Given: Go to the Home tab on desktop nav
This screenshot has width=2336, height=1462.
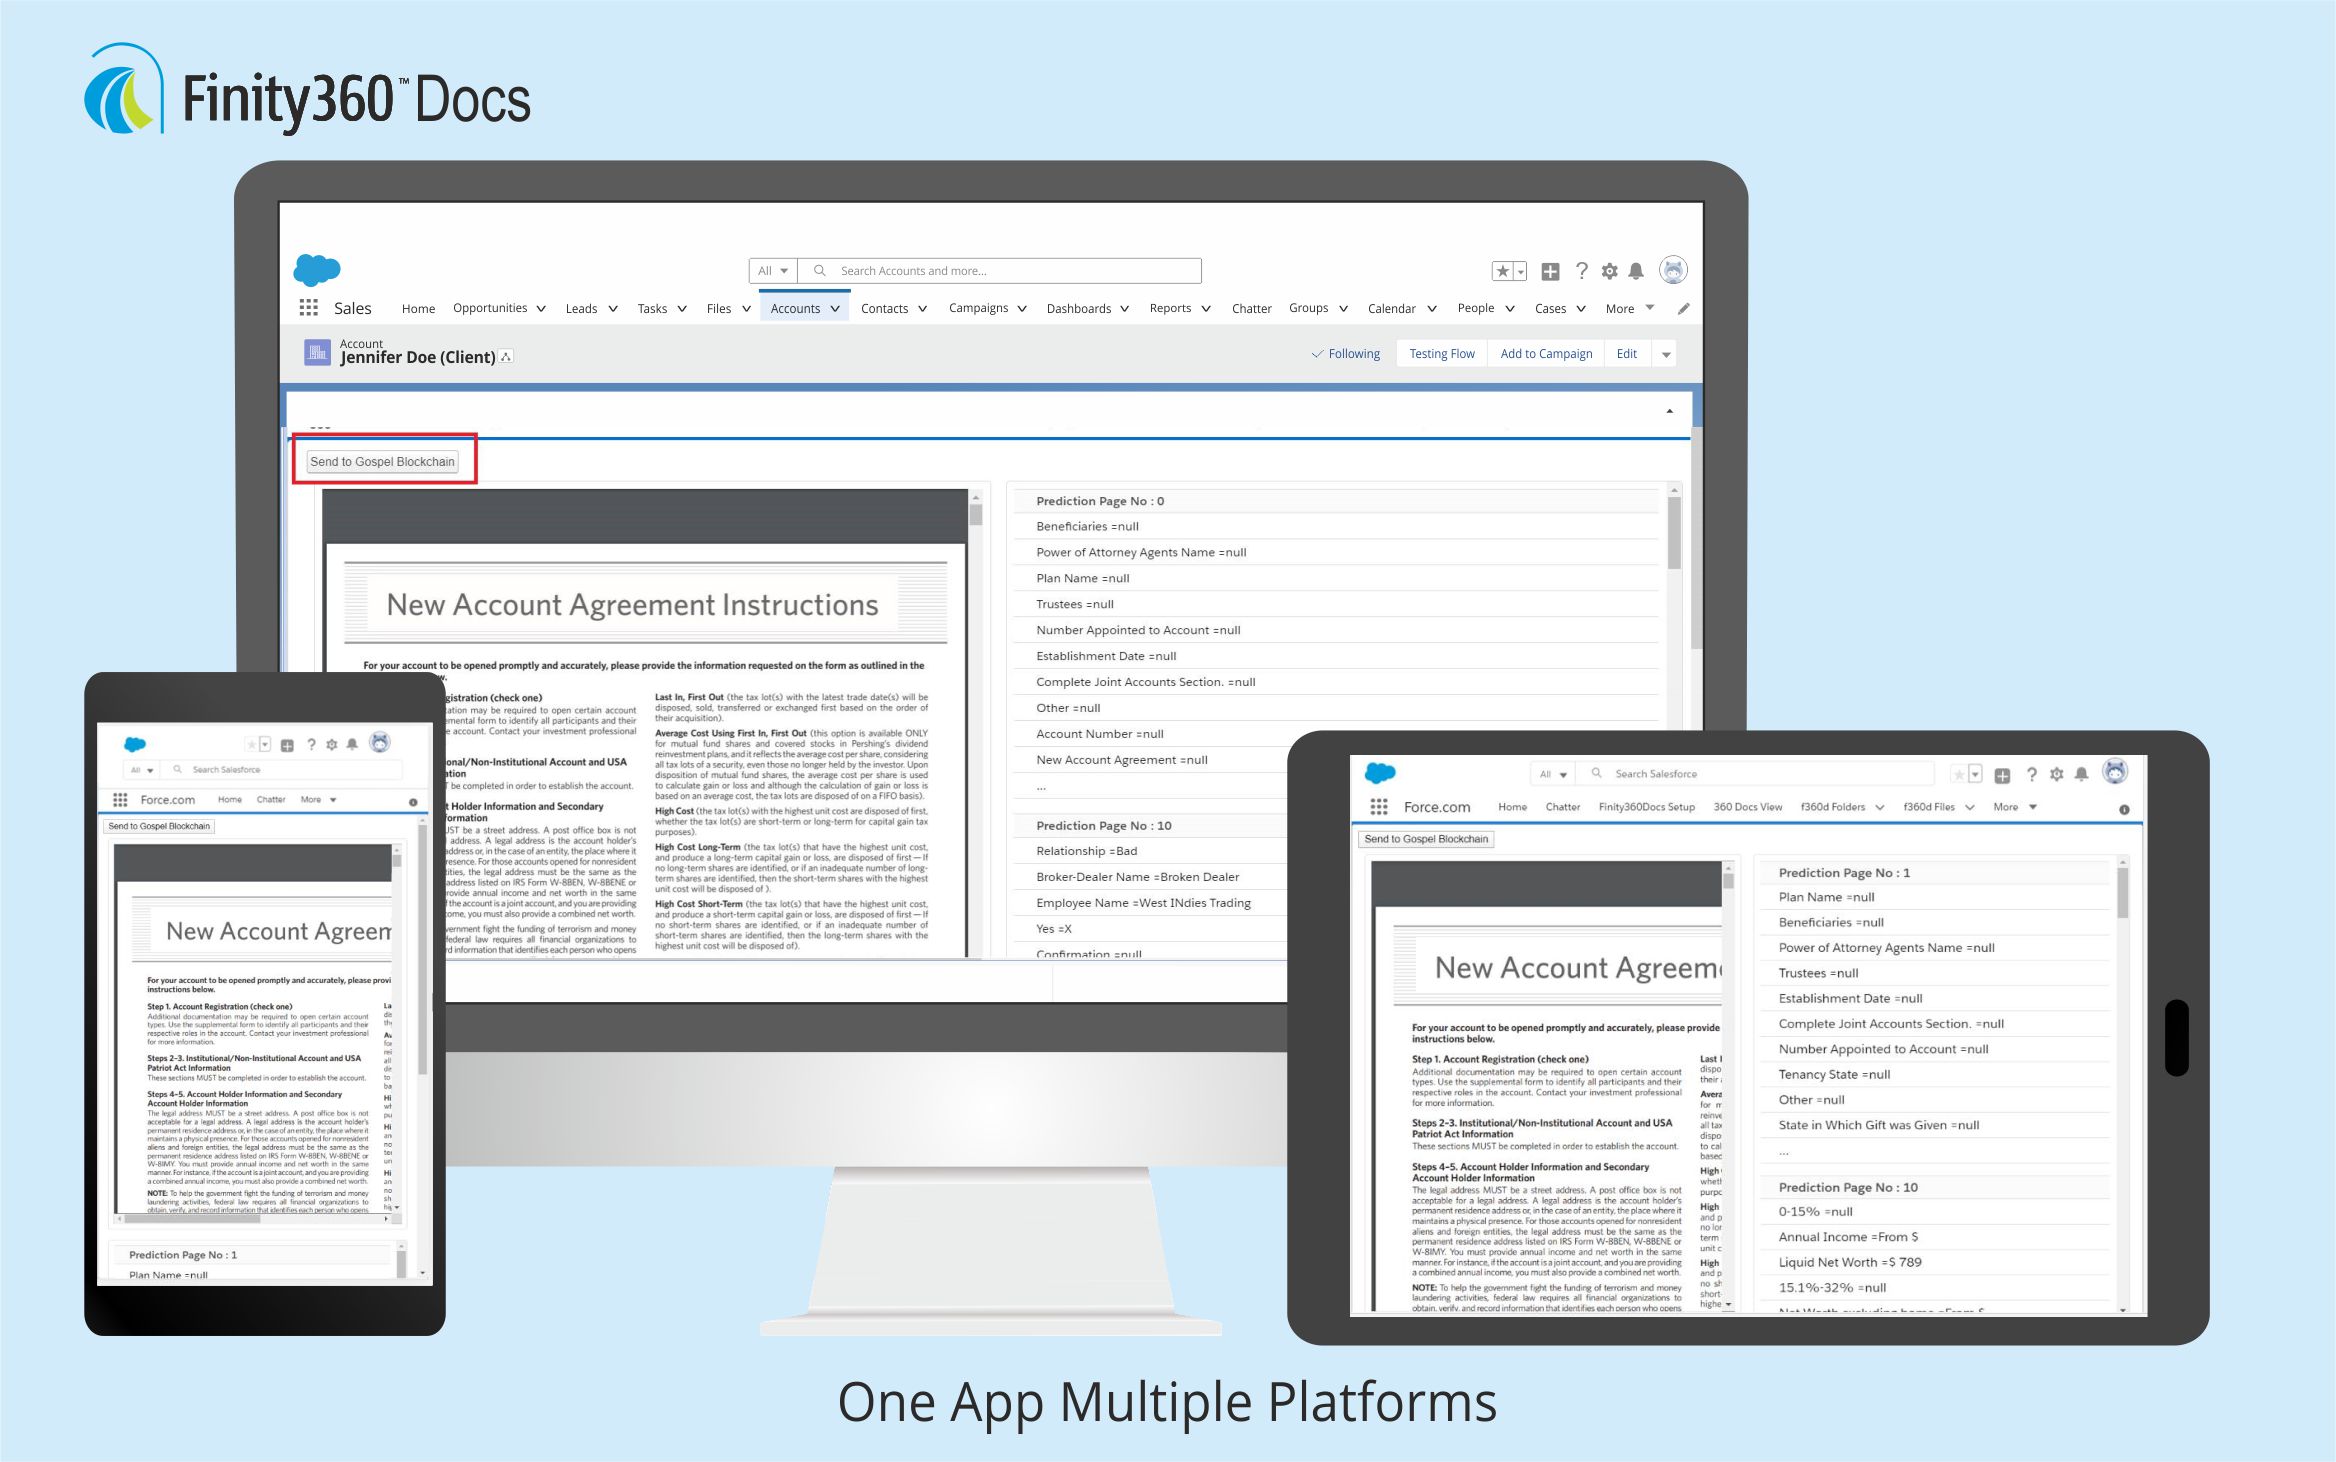Looking at the screenshot, I should tap(418, 309).
